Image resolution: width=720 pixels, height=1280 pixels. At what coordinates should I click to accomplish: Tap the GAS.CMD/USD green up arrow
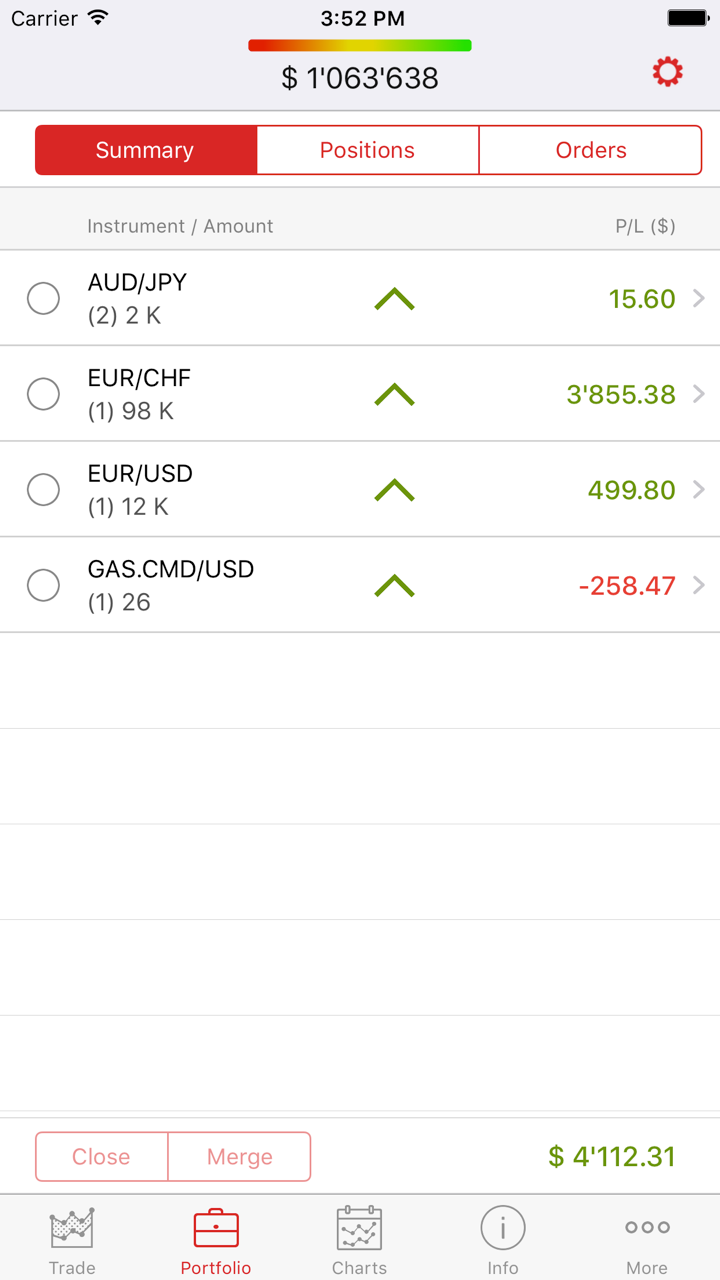[394, 585]
